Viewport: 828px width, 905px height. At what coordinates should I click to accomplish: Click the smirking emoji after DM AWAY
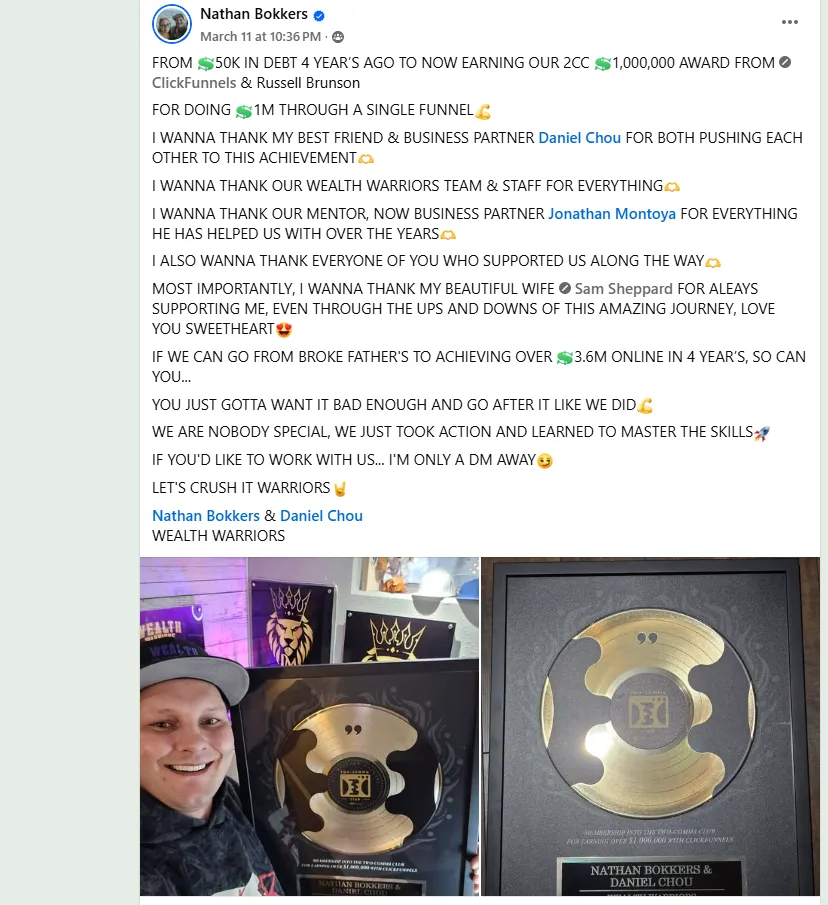coord(545,461)
